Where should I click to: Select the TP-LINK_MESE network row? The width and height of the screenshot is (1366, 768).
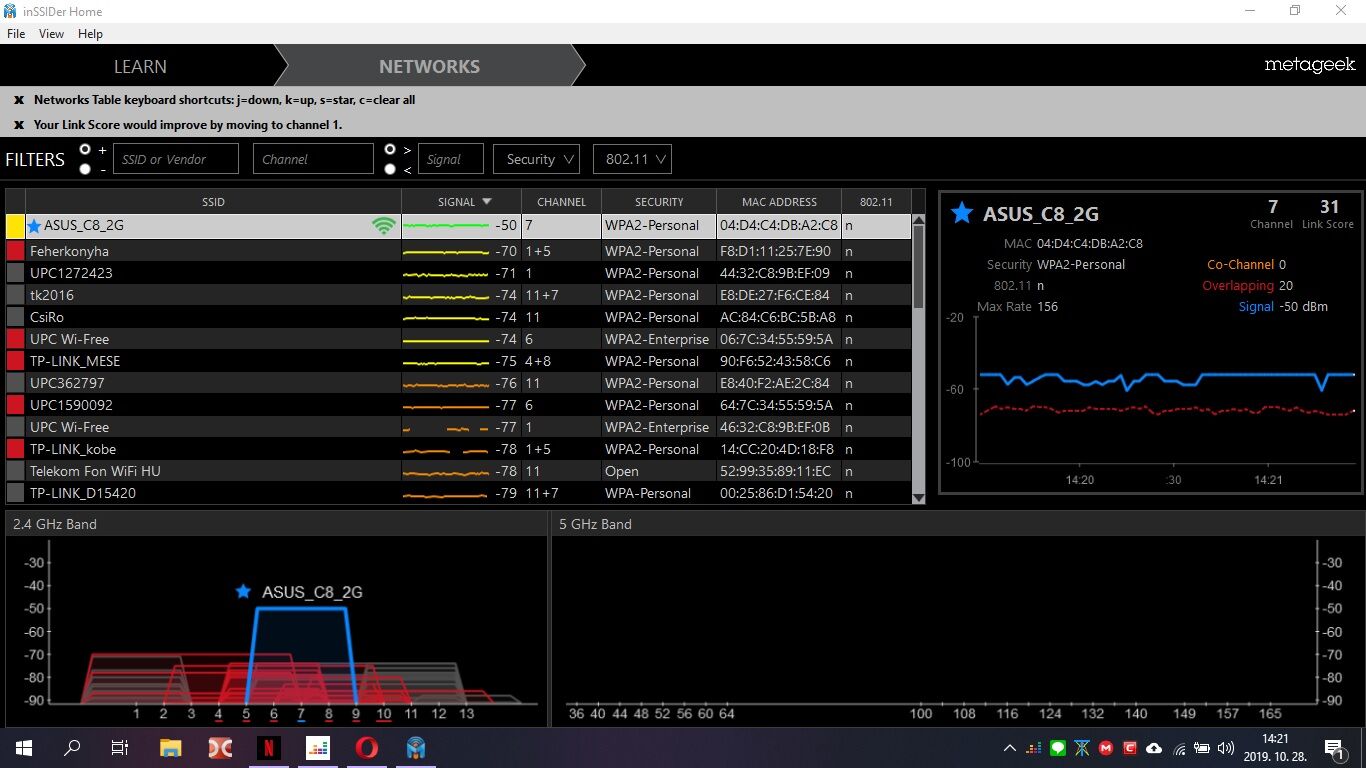point(459,361)
